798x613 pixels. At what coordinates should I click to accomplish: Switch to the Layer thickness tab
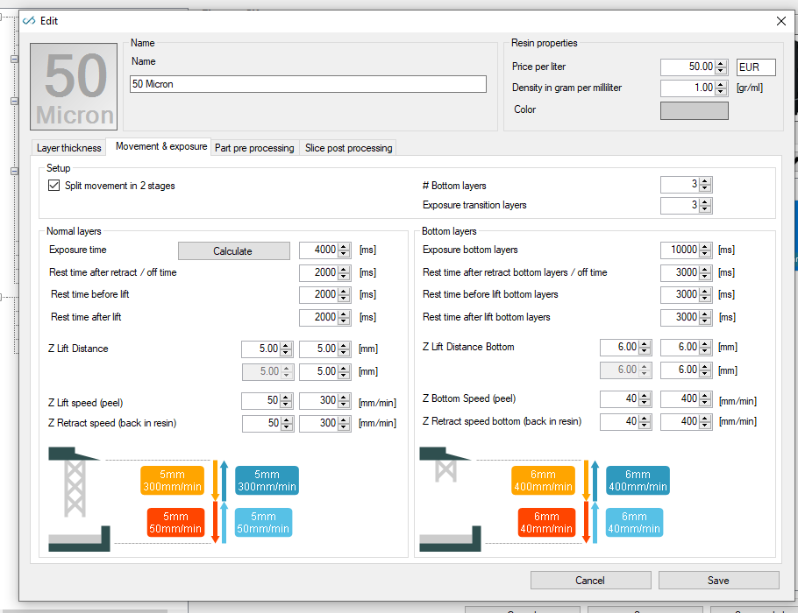pos(69,148)
